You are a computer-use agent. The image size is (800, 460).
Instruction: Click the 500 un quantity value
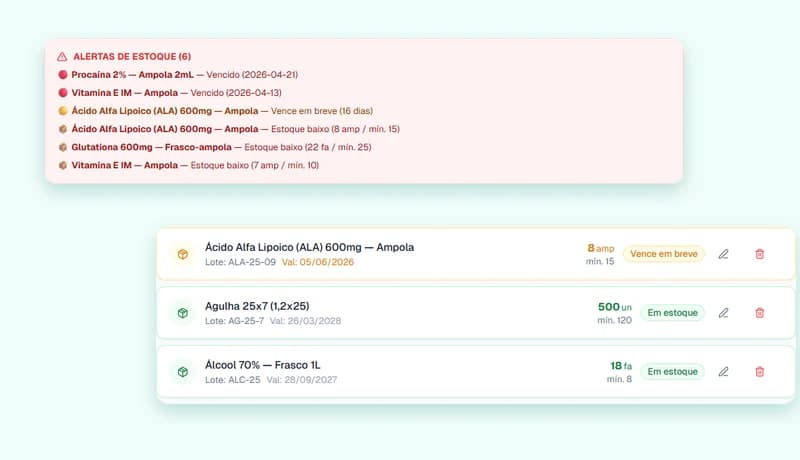615,307
